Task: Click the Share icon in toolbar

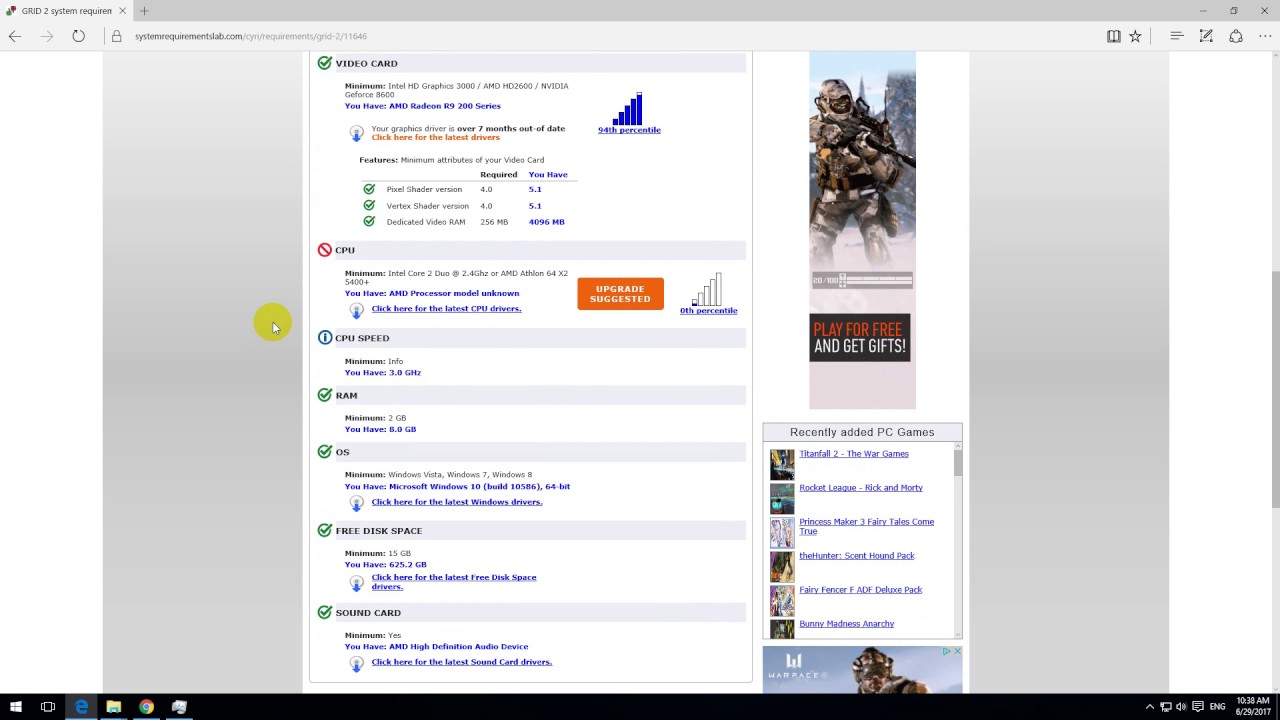Action: [x=1236, y=36]
